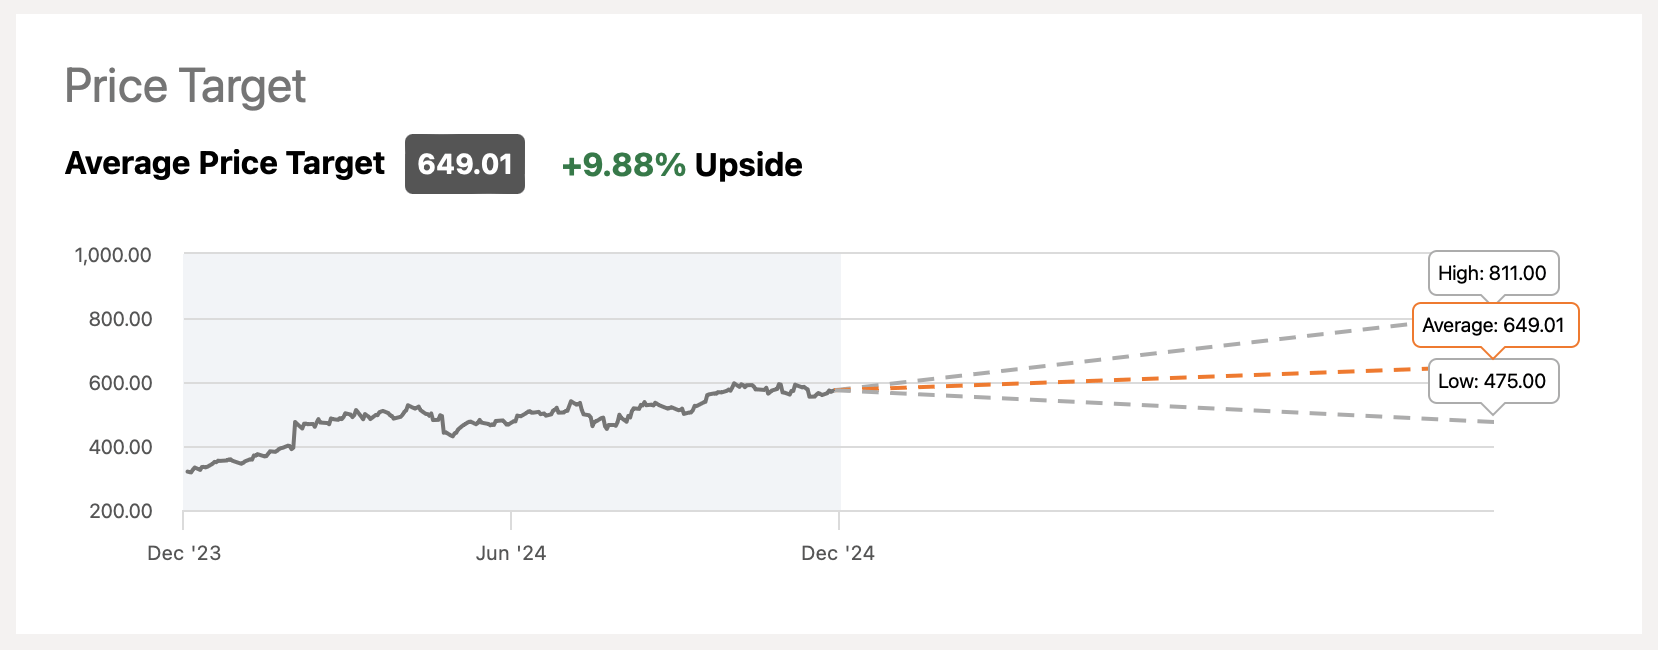This screenshot has width=1658, height=650.
Task: Click the Dec '24 axis label
Action: click(838, 553)
